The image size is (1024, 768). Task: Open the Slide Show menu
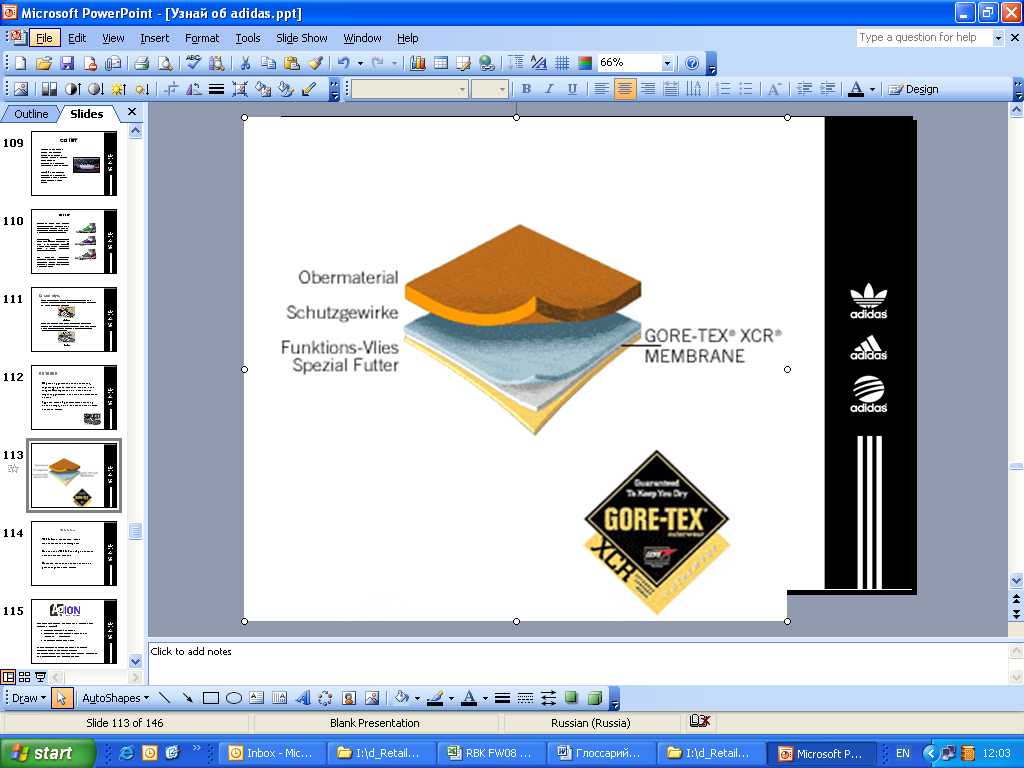pos(302,38)
